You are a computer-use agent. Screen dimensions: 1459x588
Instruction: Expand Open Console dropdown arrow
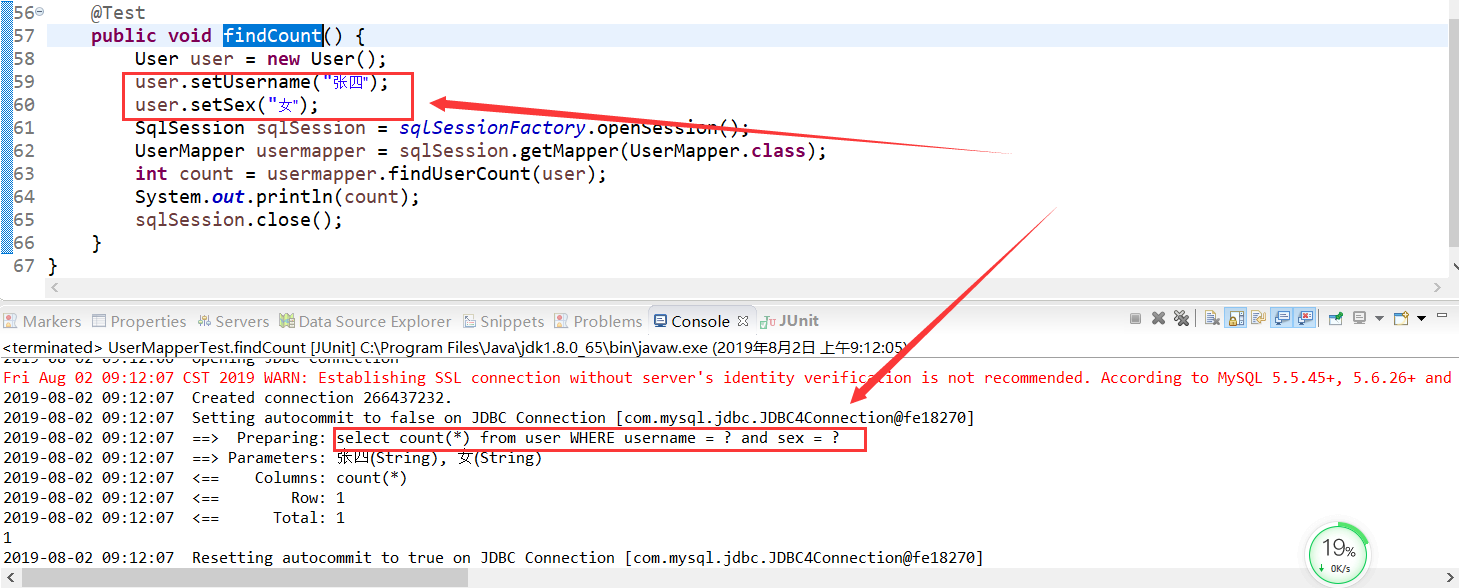pyautogui.click(x=1421, y=318)
